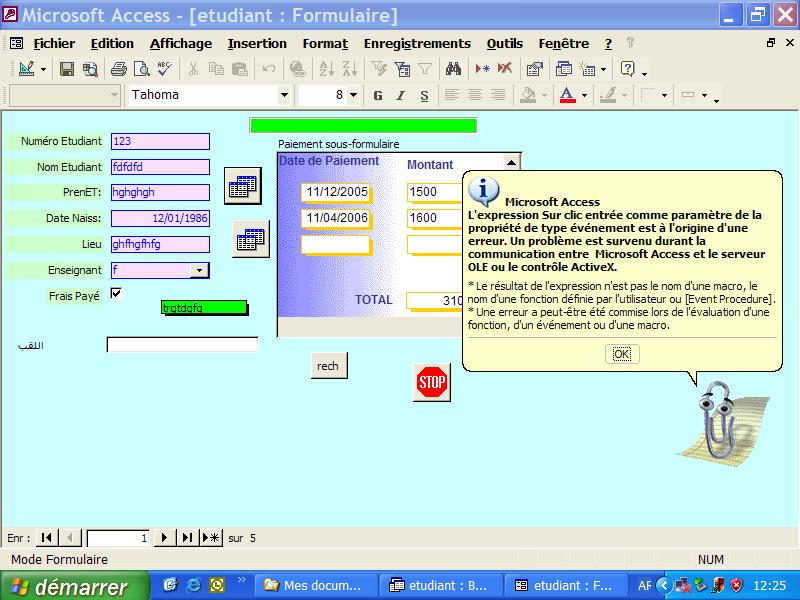Go to first record navigation button
This screenshot has height=600, width=800.
click(46, 537)
